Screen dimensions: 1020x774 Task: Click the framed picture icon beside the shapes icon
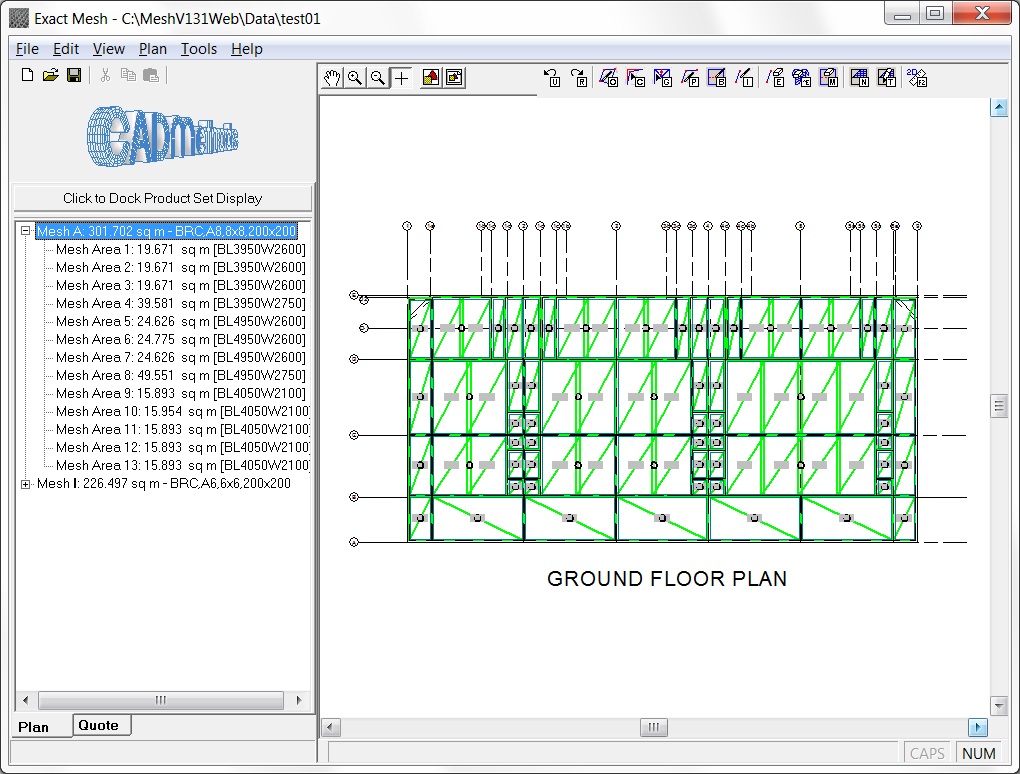click(454, 78)
